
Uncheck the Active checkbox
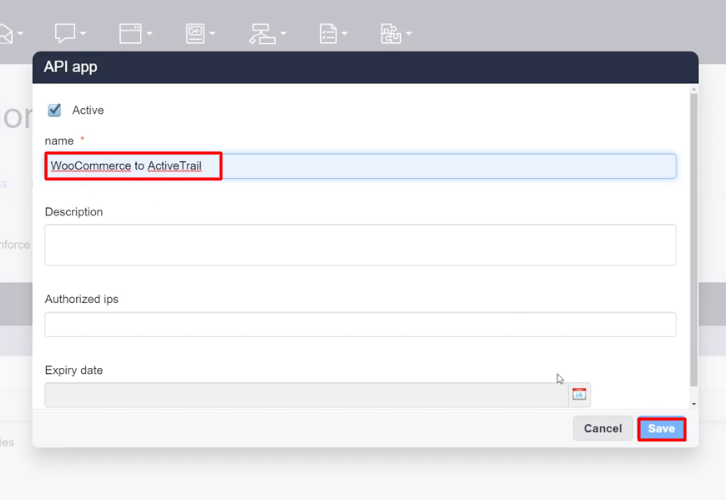(54, 110)
